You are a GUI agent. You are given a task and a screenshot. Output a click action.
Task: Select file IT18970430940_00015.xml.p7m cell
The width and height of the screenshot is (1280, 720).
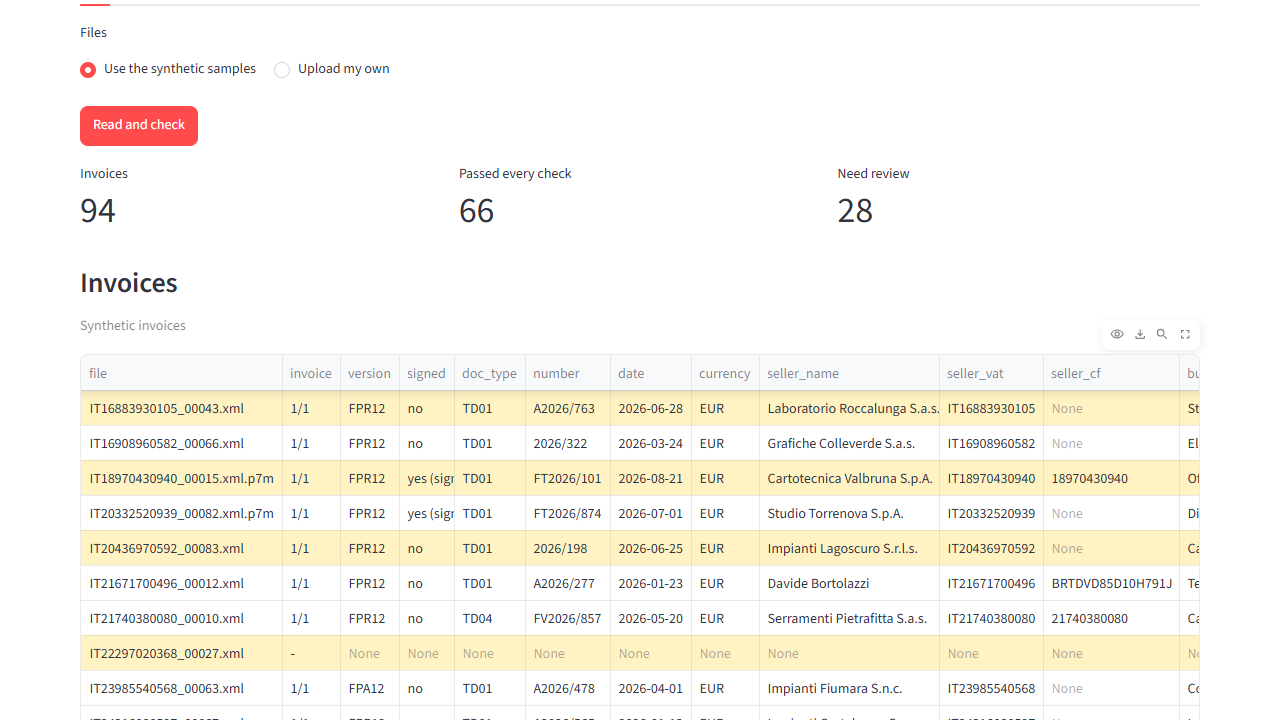[181, 478]
